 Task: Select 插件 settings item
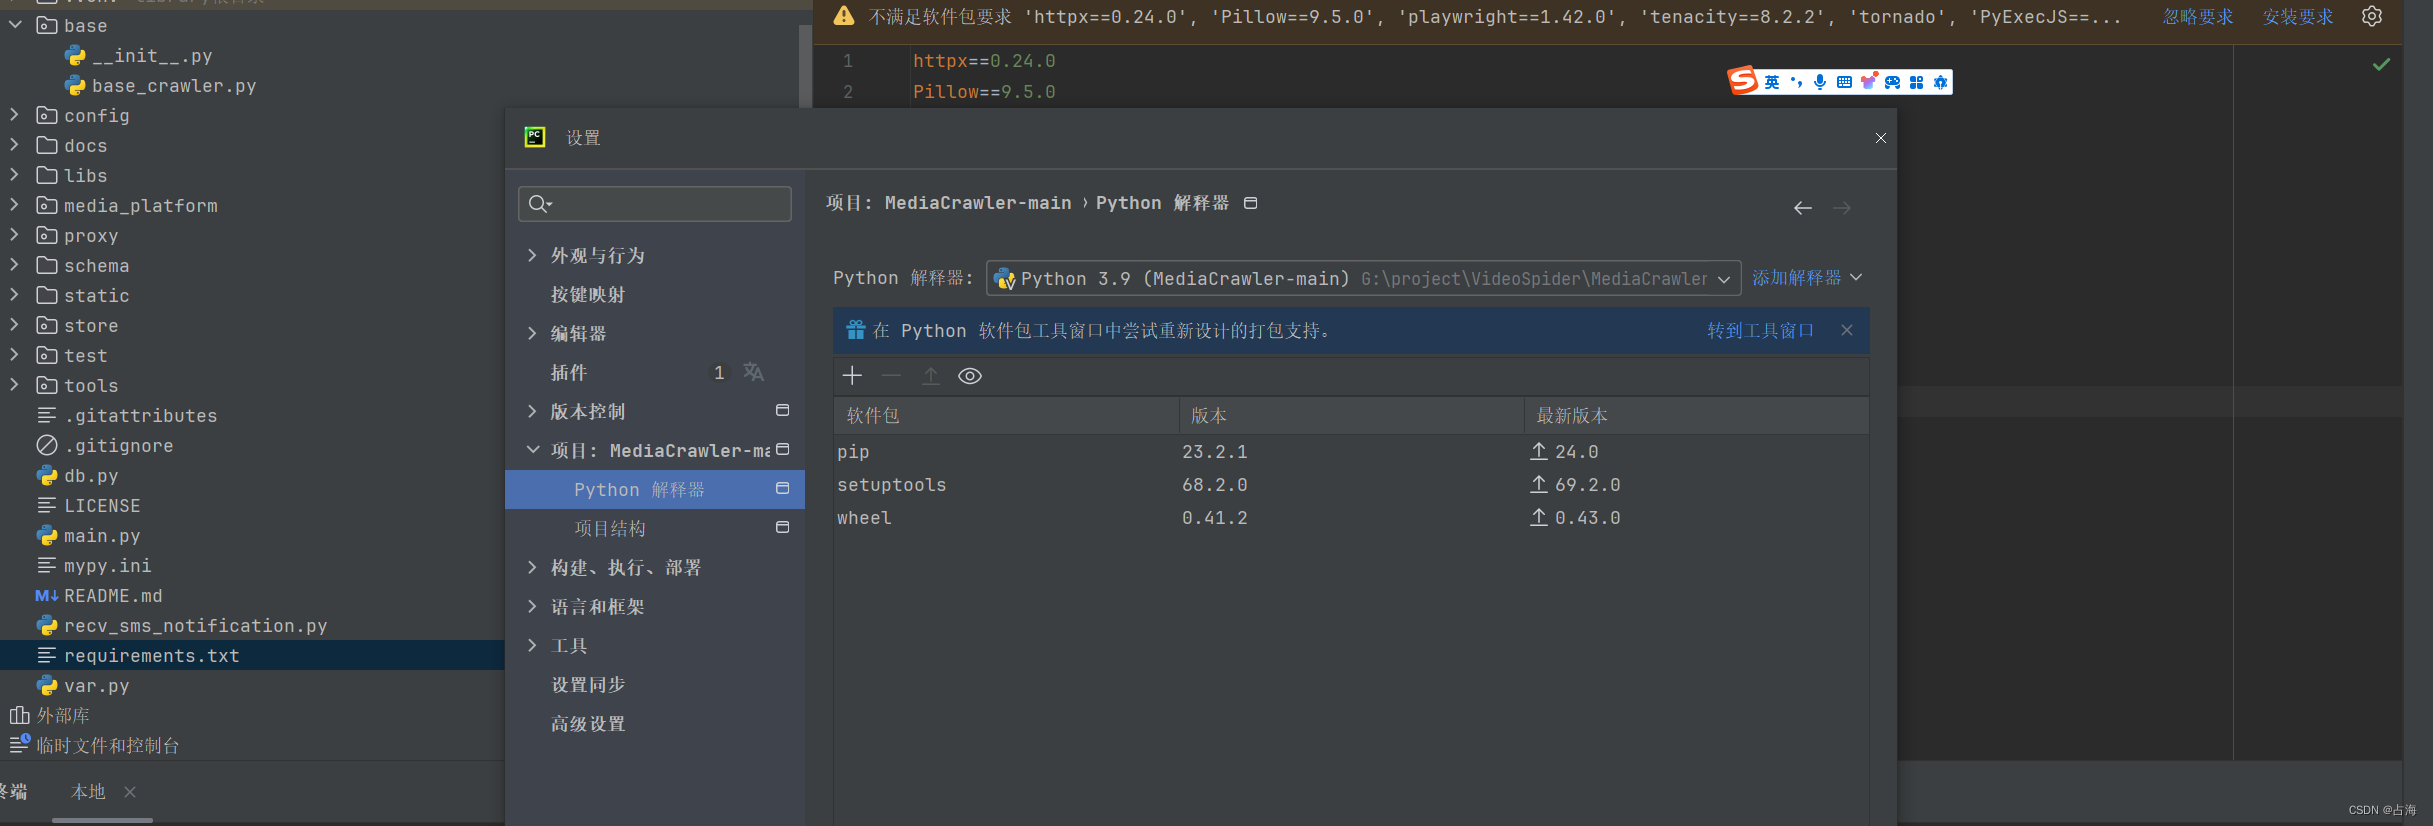tap(569, 372)
